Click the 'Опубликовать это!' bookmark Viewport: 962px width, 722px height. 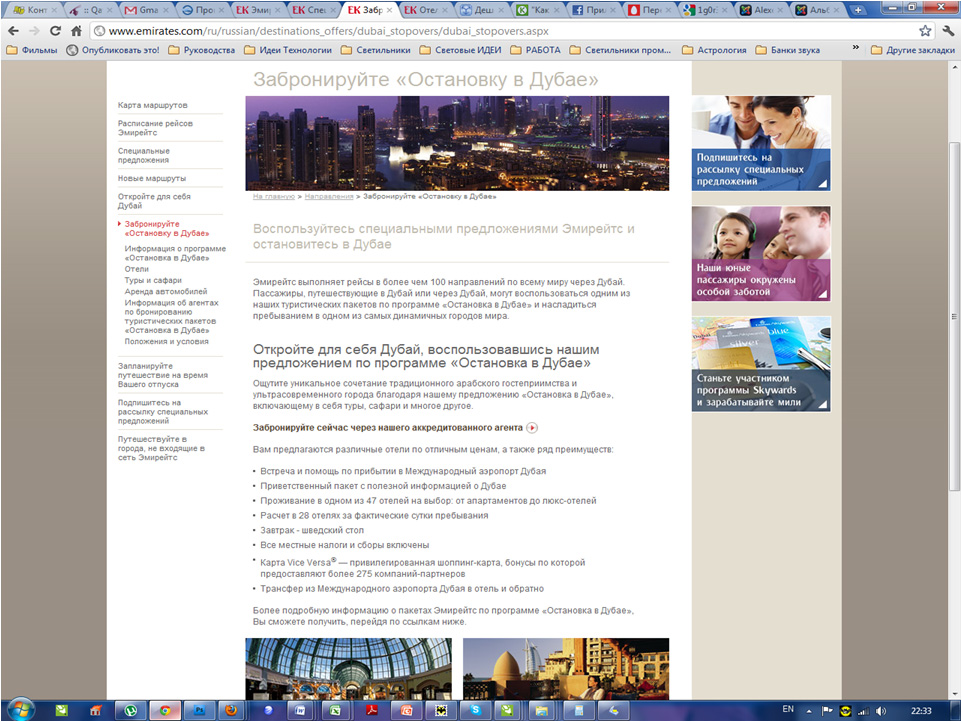[113, 50]
